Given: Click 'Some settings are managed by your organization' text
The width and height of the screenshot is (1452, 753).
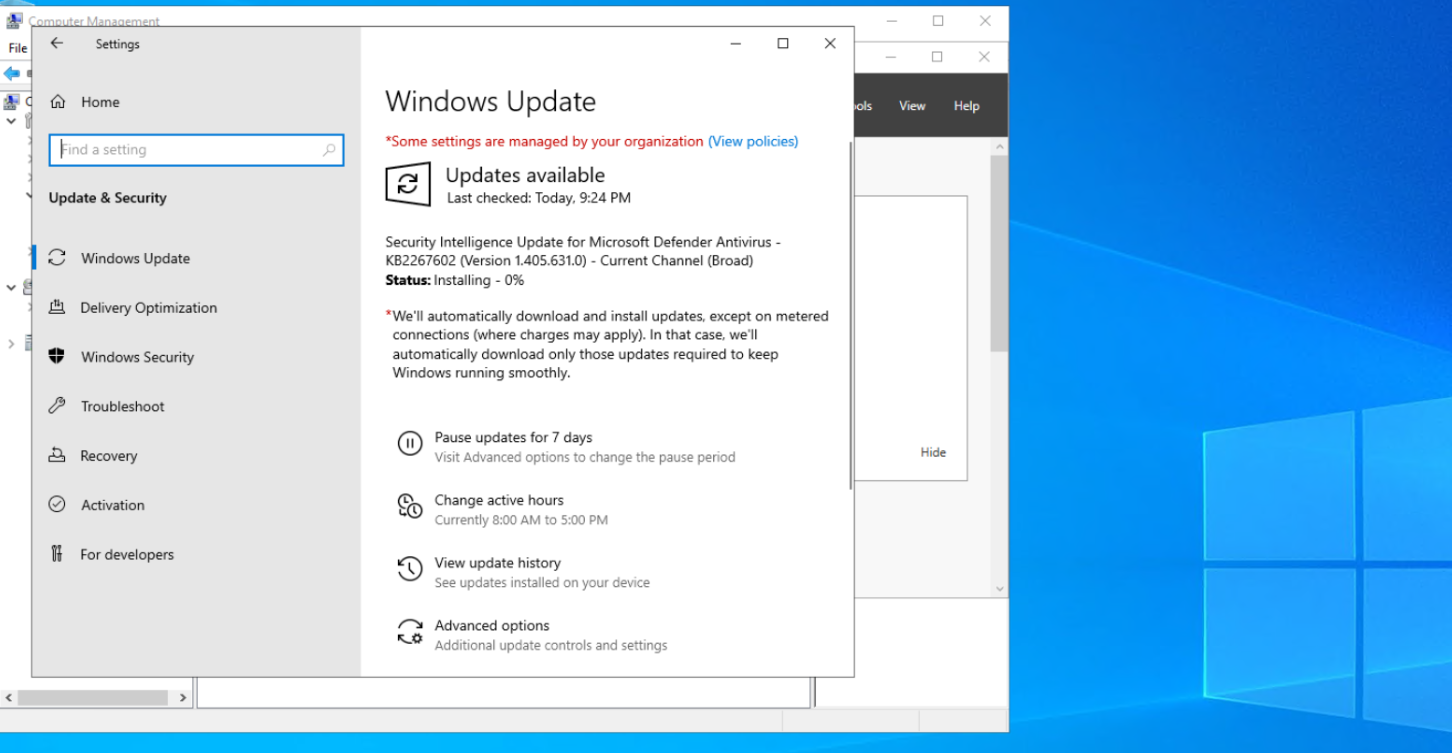Looking at the screenshot, I should pyautogui.click(x=545, y=141).
